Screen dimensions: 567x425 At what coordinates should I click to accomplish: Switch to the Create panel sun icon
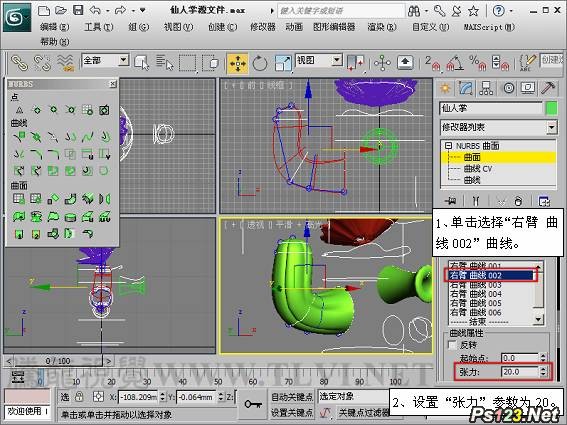click(445, 88)
